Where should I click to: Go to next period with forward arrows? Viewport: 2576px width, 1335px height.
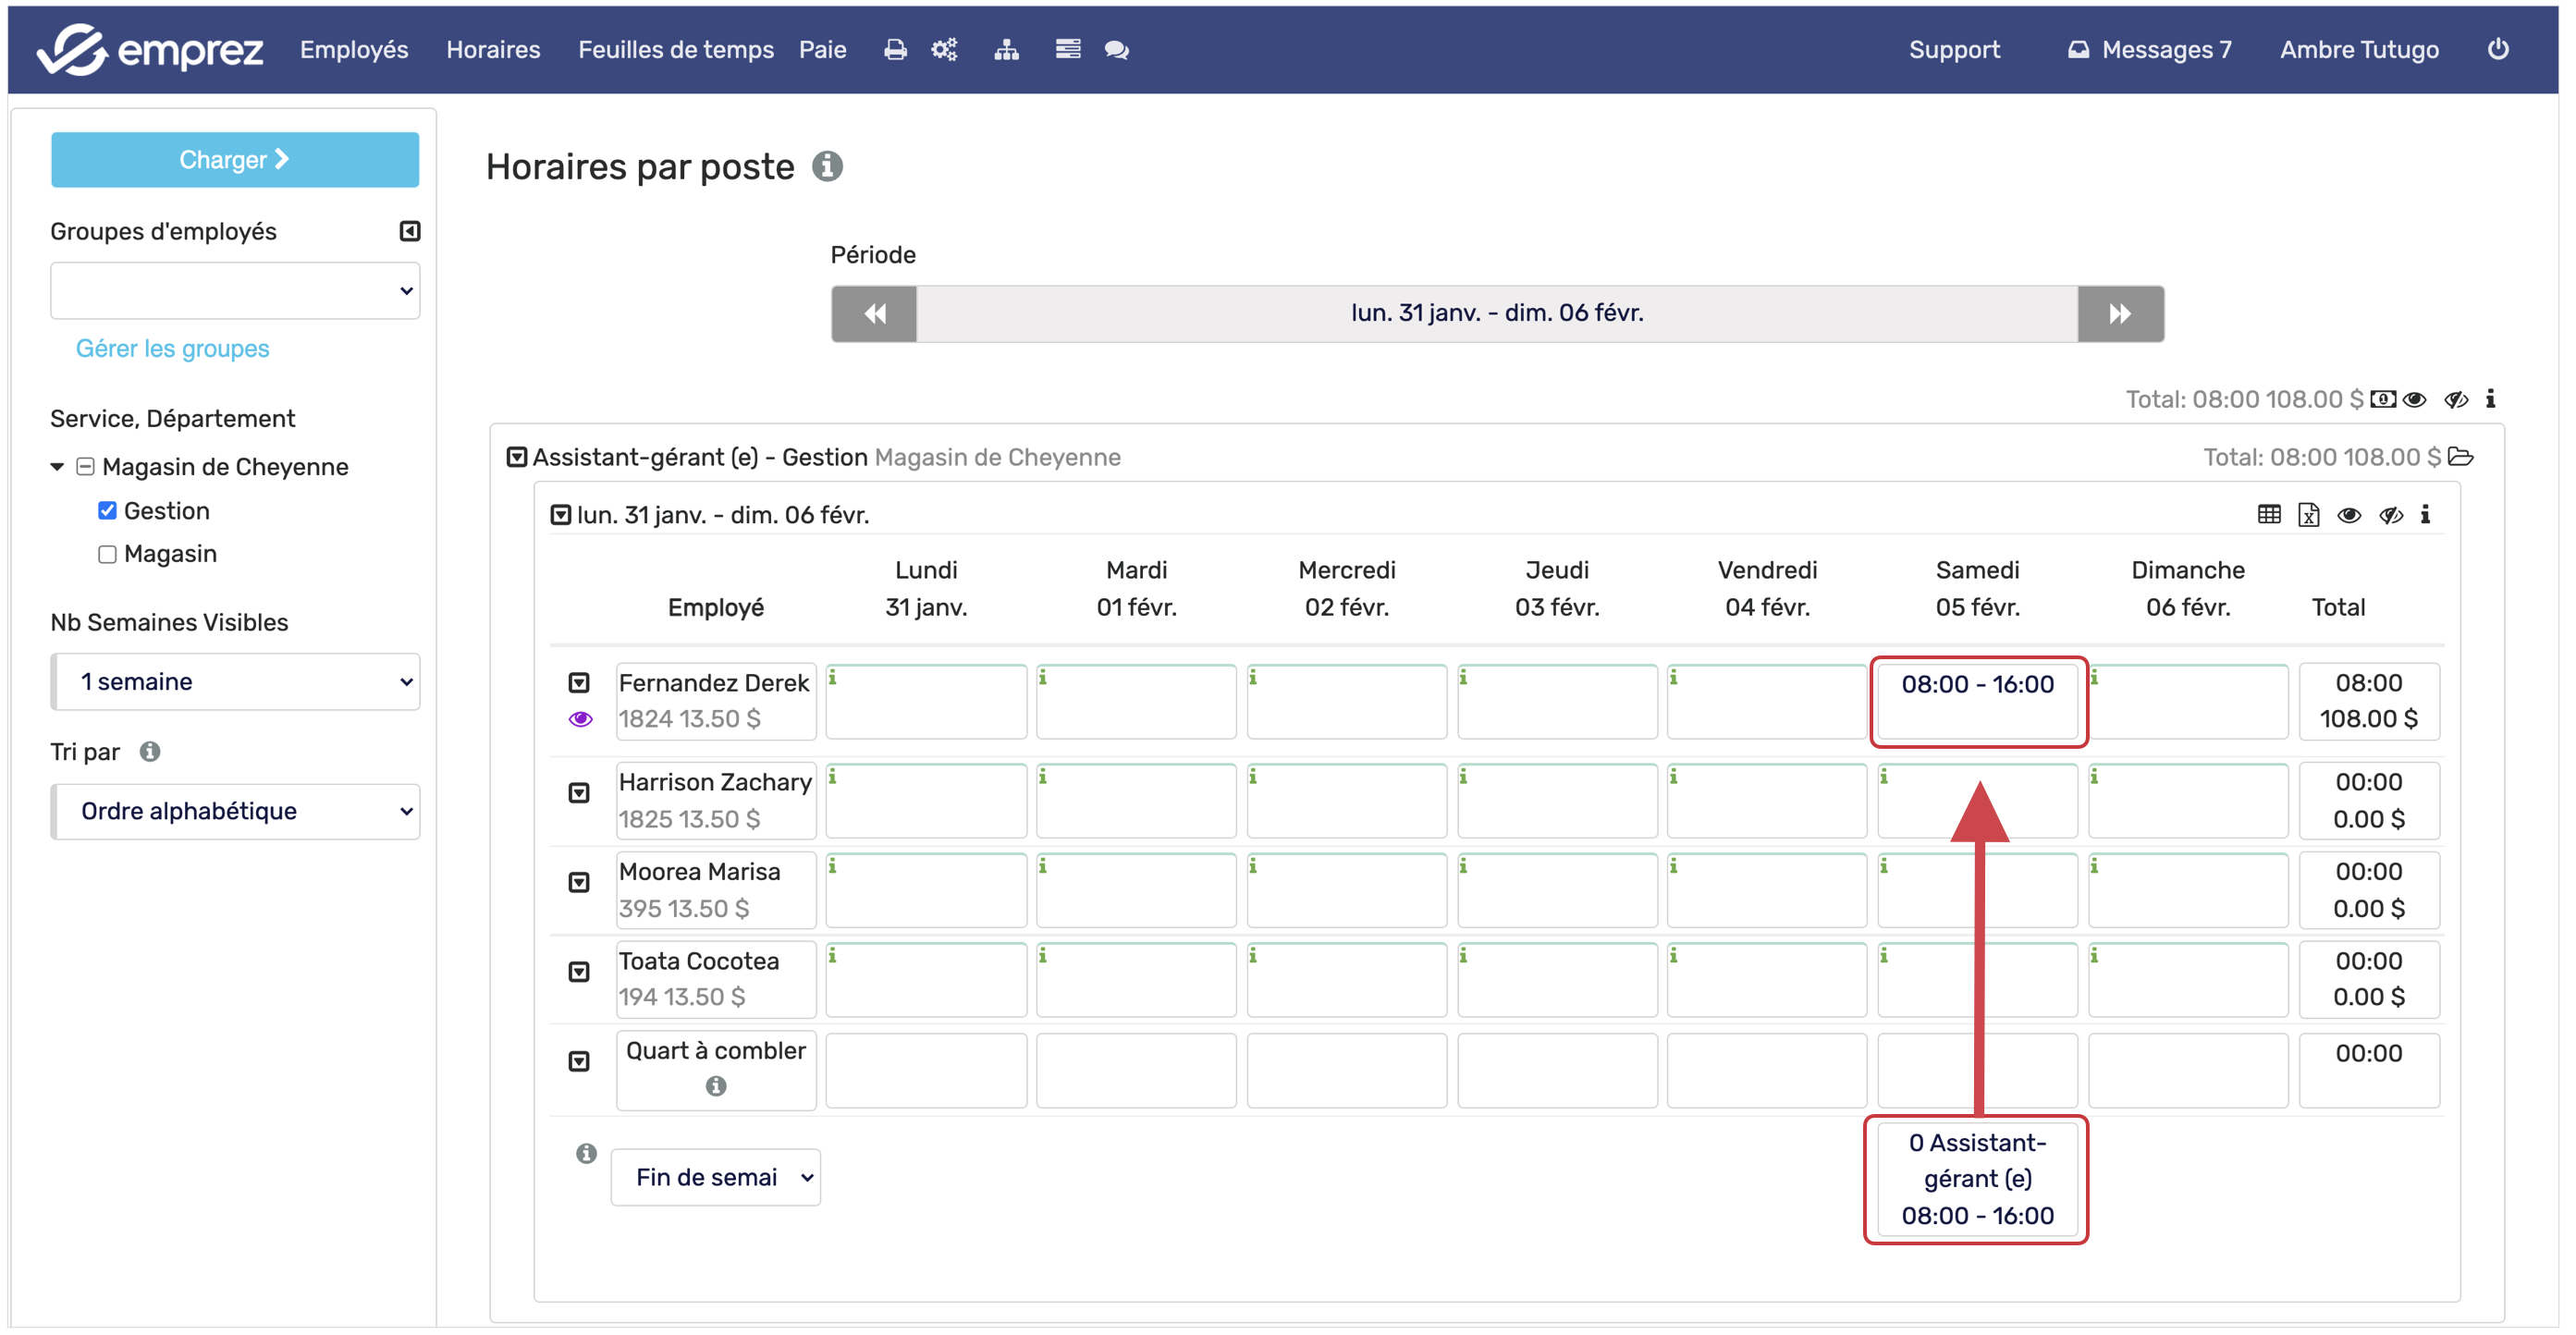(2119, 314)
